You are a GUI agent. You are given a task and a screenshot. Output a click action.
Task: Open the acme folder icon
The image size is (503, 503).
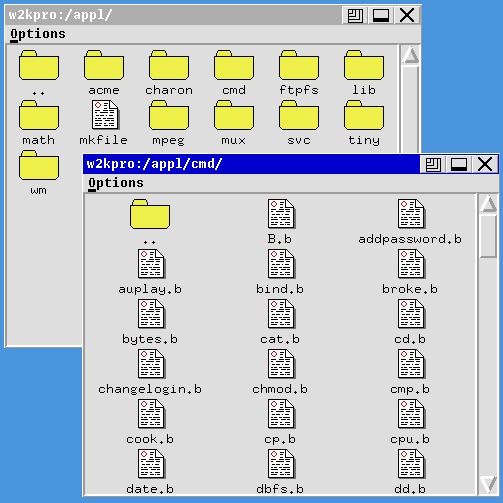(104, 65)
